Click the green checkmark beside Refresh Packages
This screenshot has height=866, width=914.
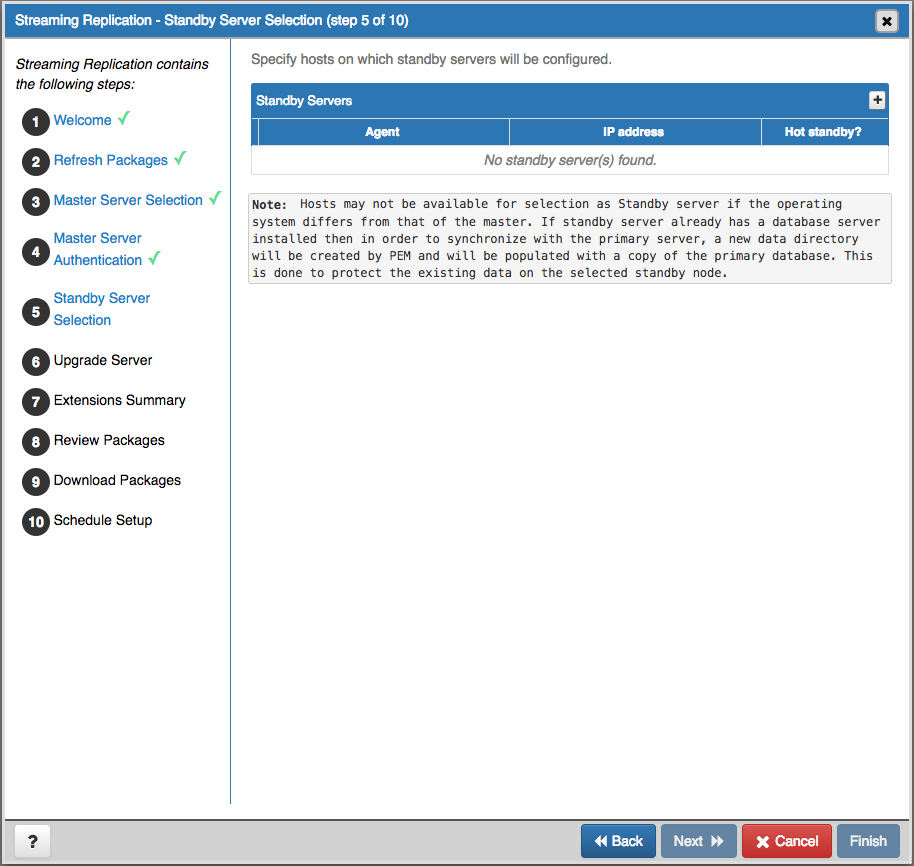click(x=180, y=158)
